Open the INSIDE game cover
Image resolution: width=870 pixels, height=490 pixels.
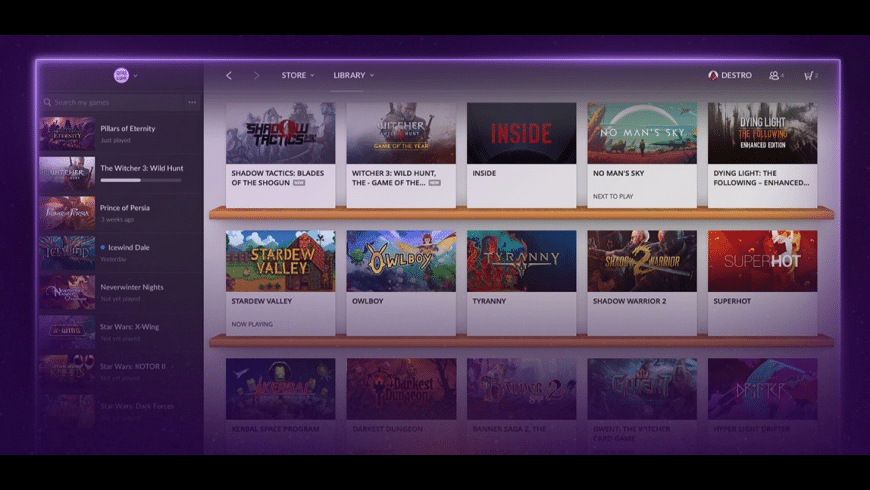522,133
